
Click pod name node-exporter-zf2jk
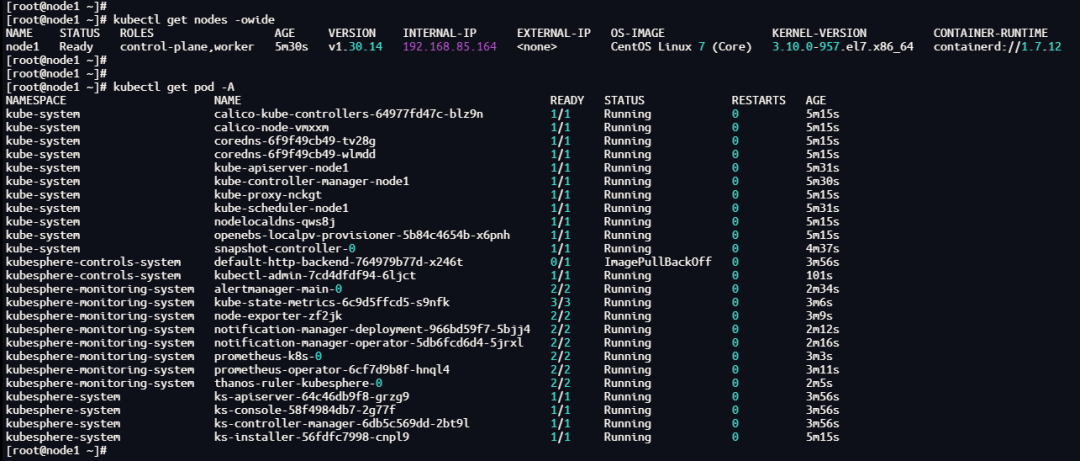tap(278, 316)
